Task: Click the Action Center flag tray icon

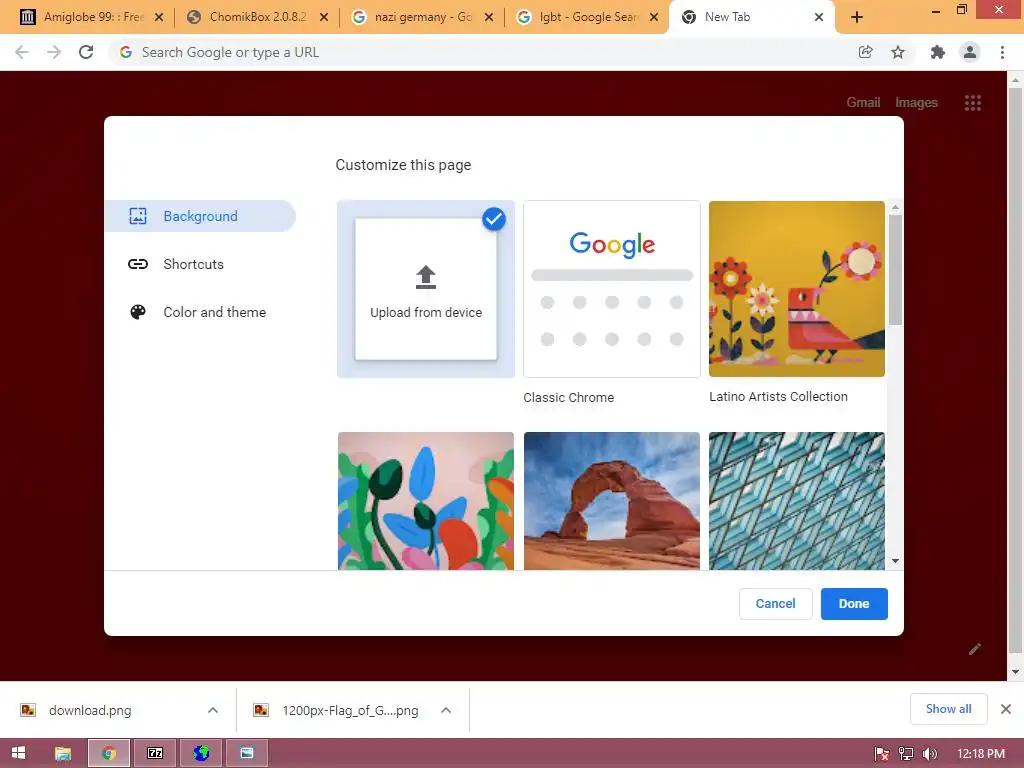Action: [882, 754]
